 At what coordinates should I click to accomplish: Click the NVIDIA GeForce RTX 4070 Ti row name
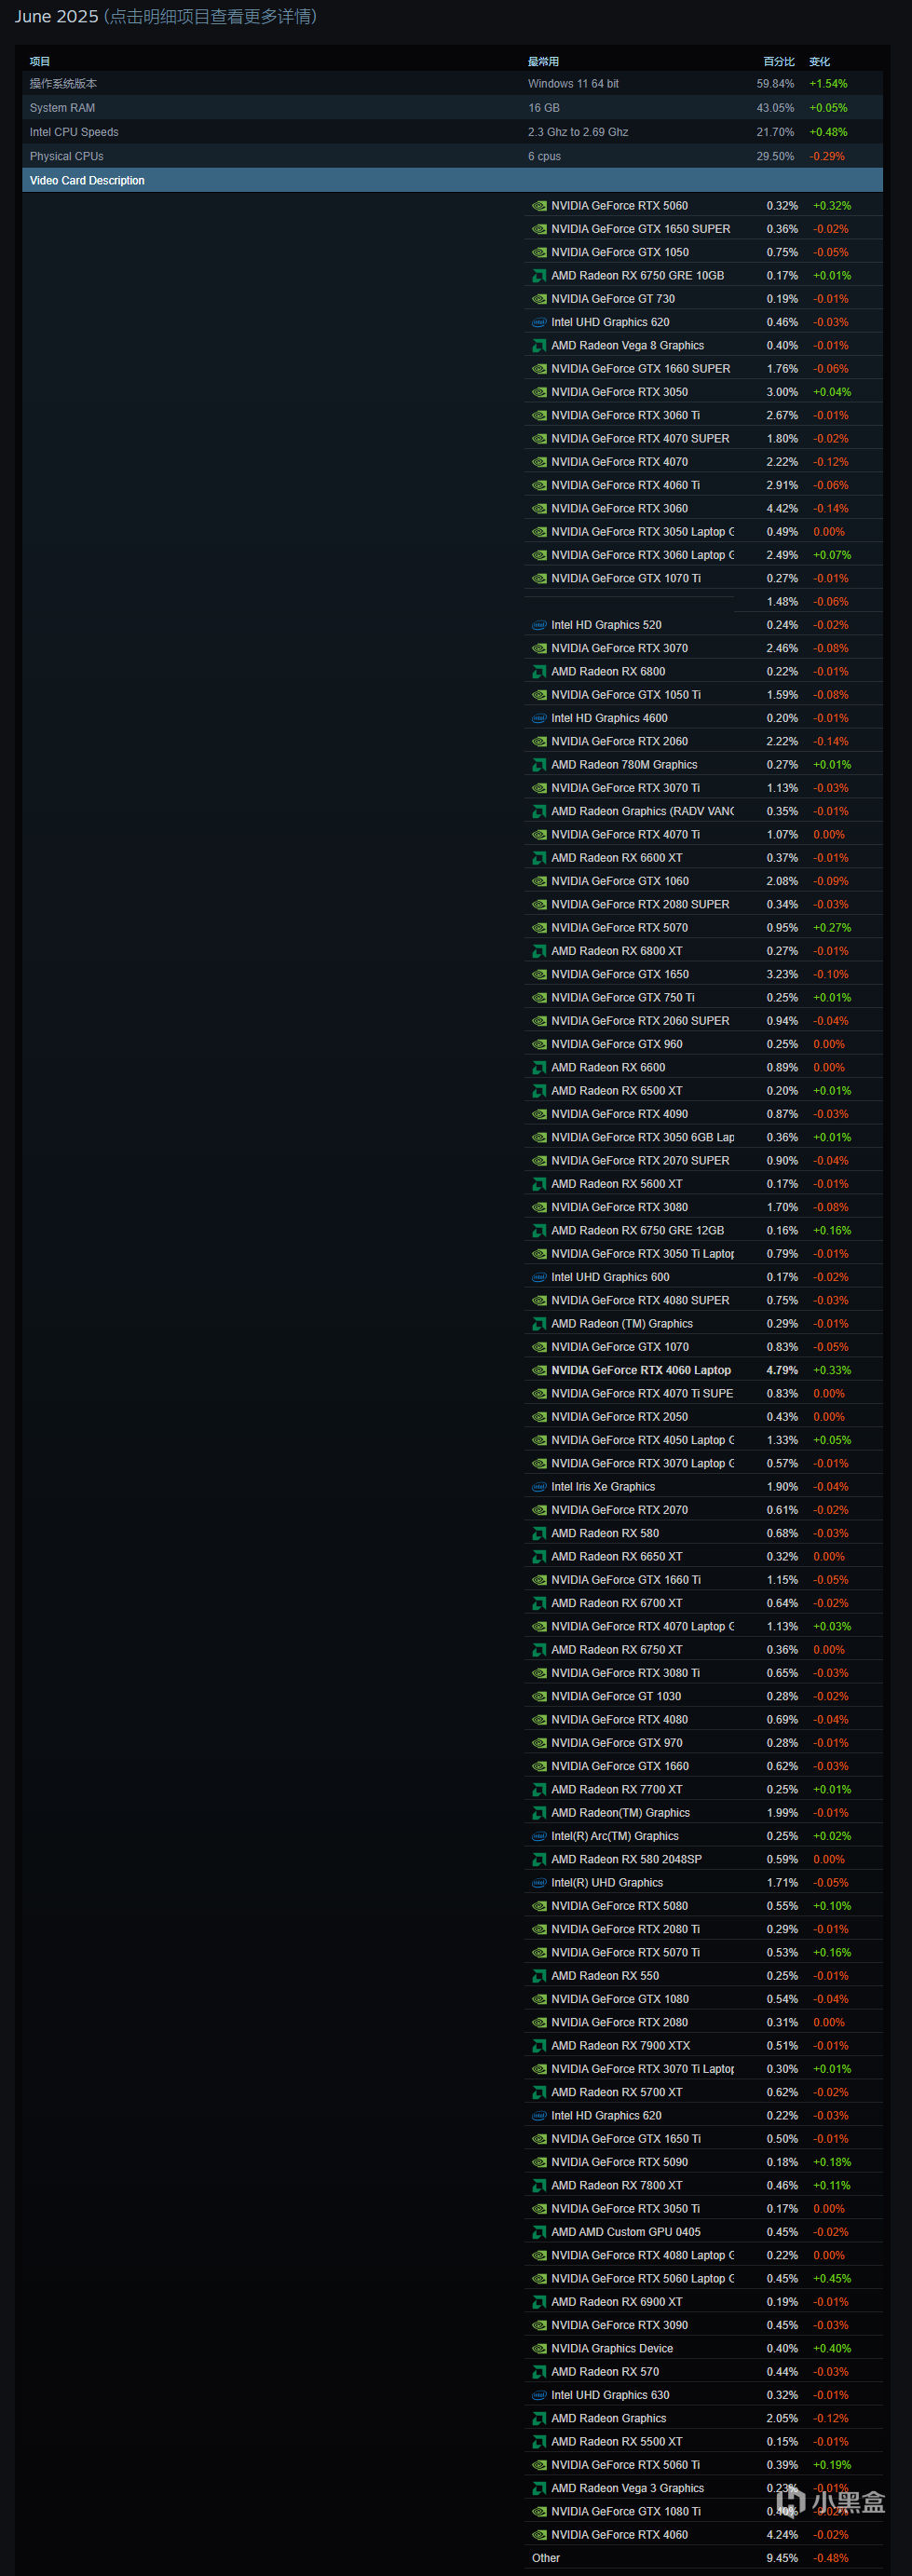(x=625, y=835)
